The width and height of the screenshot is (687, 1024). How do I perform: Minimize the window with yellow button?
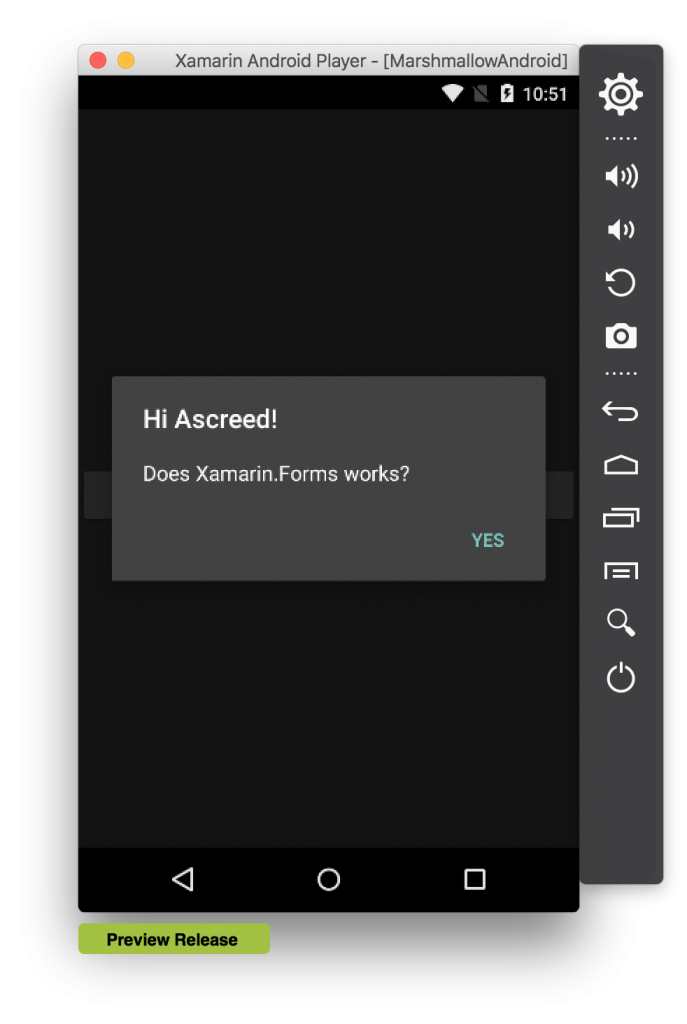pos(125,60)
